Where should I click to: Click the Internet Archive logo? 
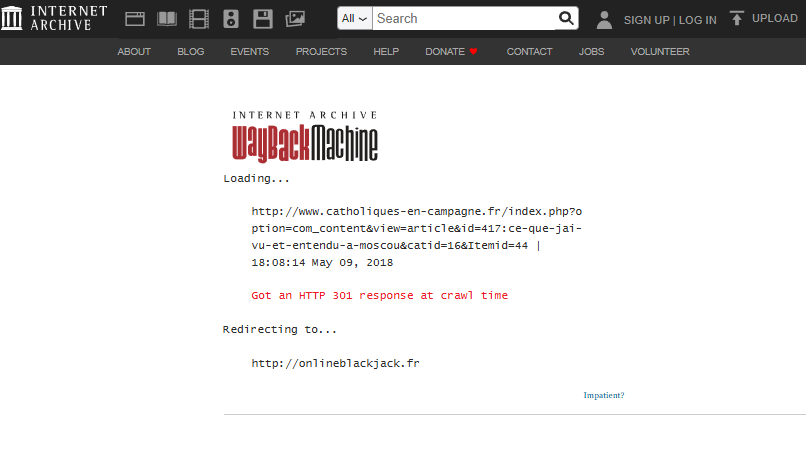click(x=54, y=19)
